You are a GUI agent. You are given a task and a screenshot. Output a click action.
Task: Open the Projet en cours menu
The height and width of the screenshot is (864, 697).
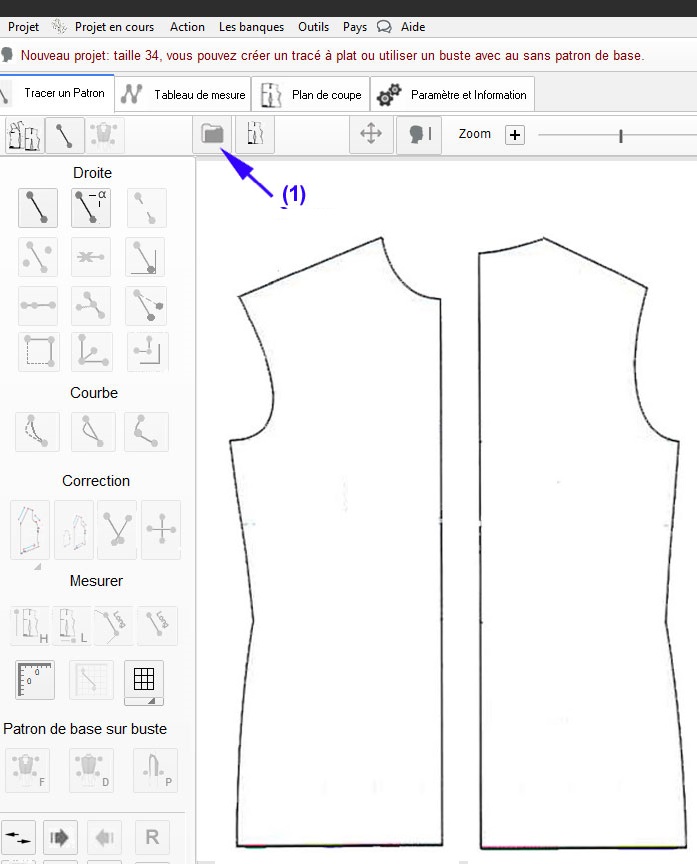[114, 27]
